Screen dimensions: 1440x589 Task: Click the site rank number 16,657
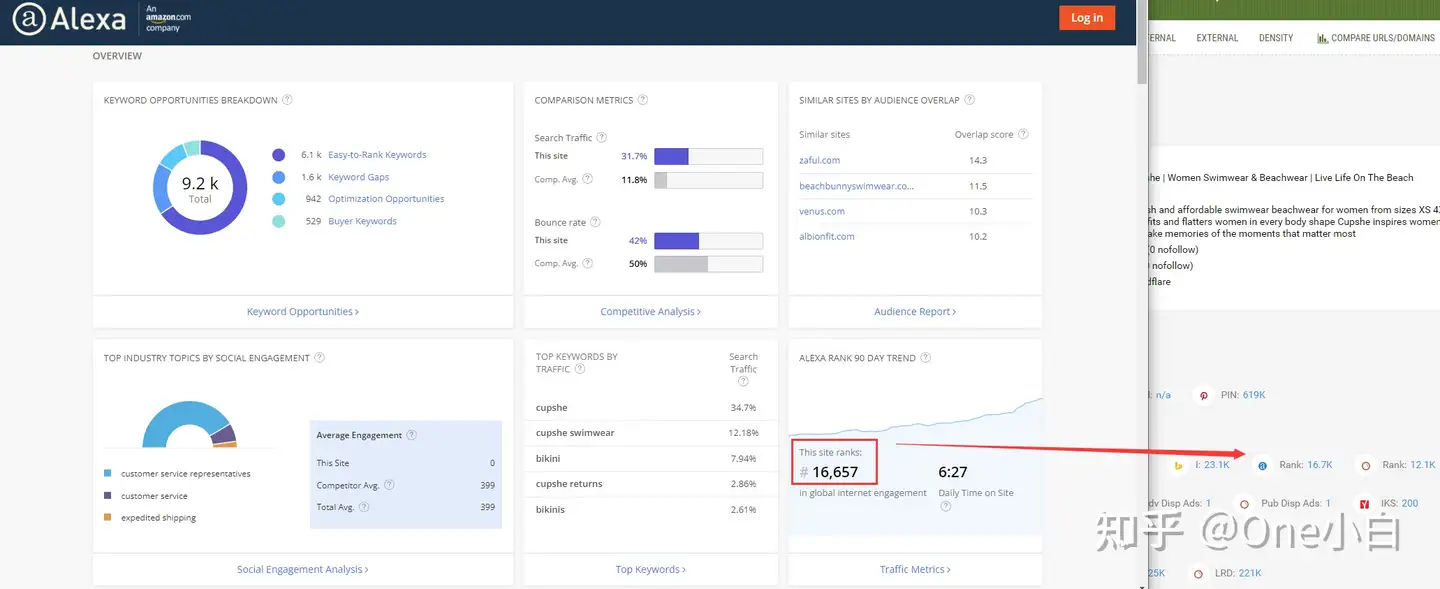(x=835, y=472)
